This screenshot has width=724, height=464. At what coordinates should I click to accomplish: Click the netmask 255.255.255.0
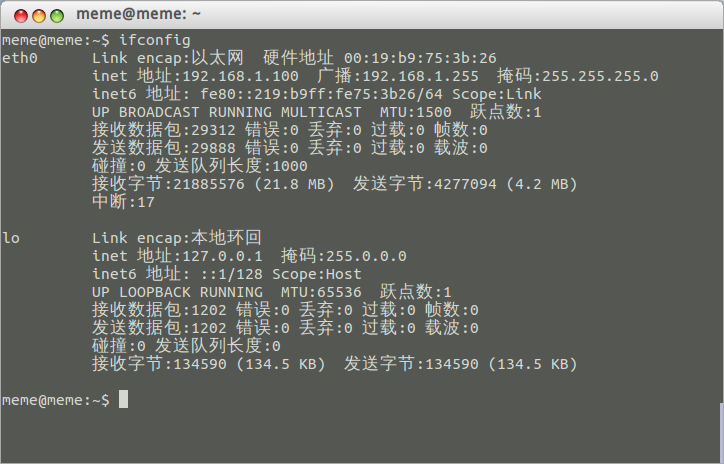tap(600, 76)
